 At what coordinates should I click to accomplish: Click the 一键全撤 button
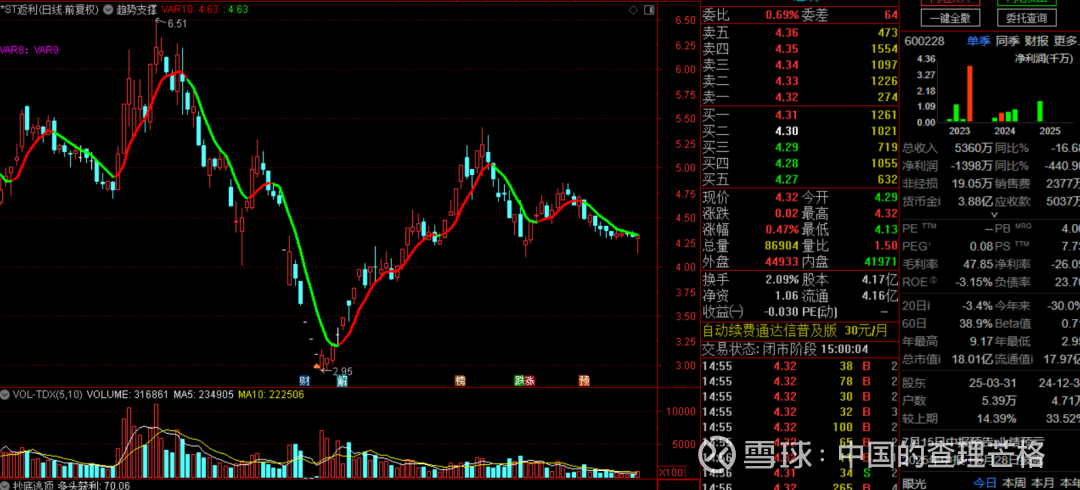[x=949, y=19]
